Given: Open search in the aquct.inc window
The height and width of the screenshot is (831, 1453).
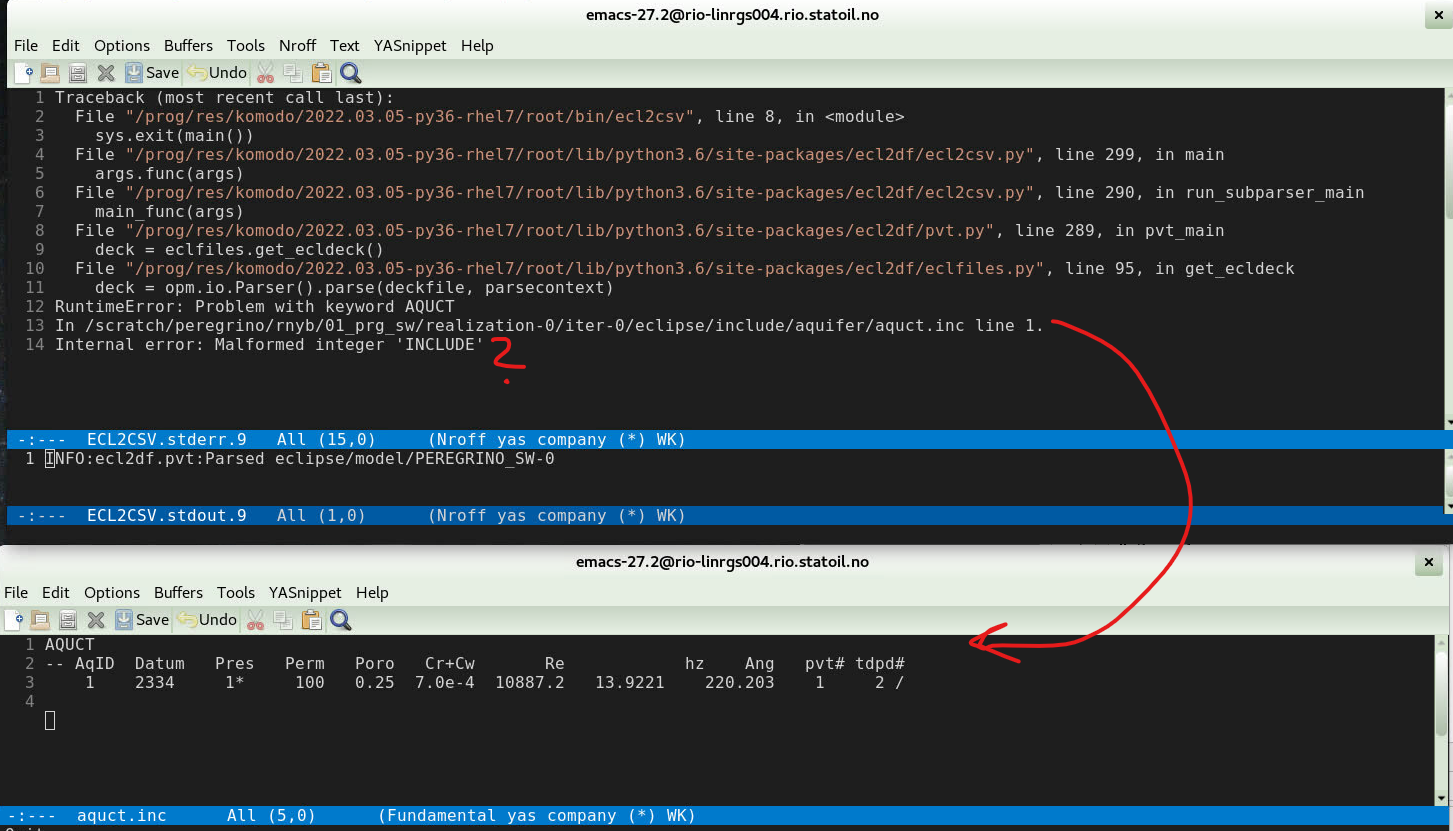Looking at the screenshot, I should pos(339,619).
